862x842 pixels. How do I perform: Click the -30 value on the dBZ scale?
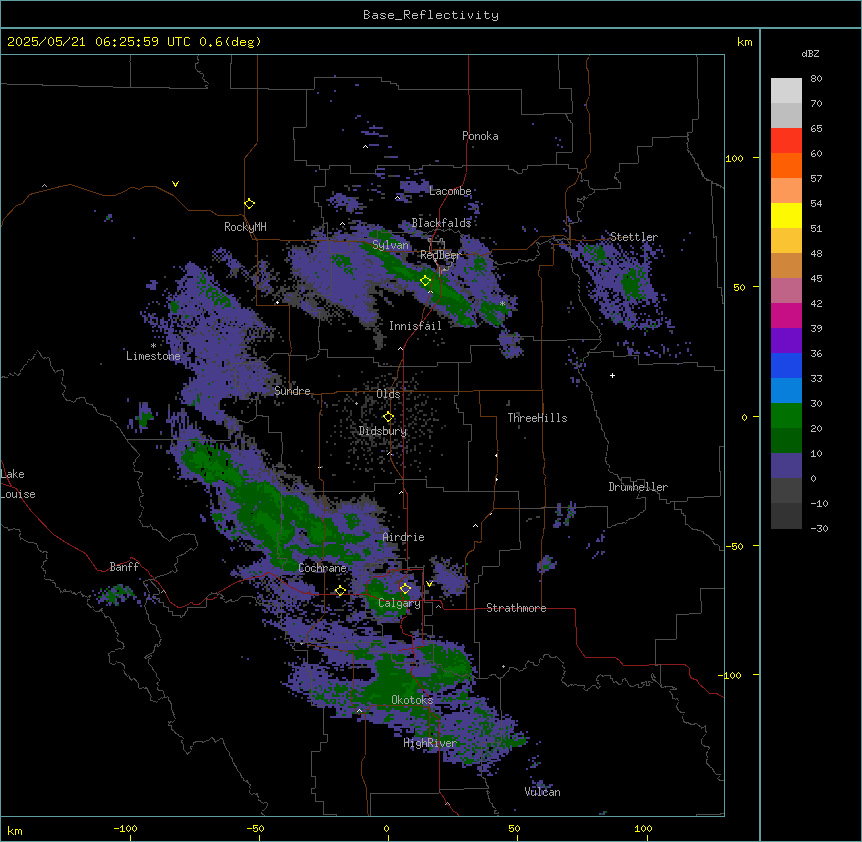819,528
